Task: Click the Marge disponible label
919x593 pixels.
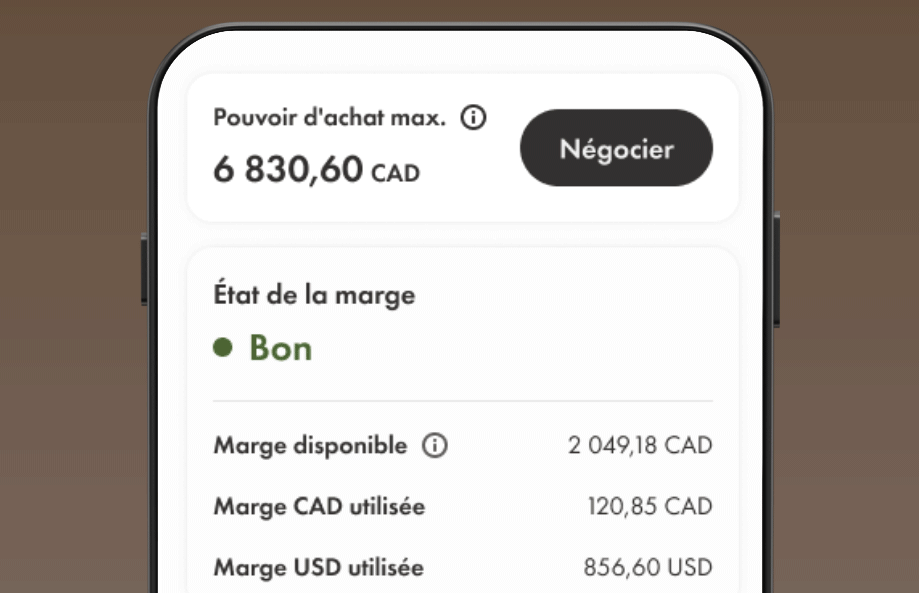Action: coord(310,445)
